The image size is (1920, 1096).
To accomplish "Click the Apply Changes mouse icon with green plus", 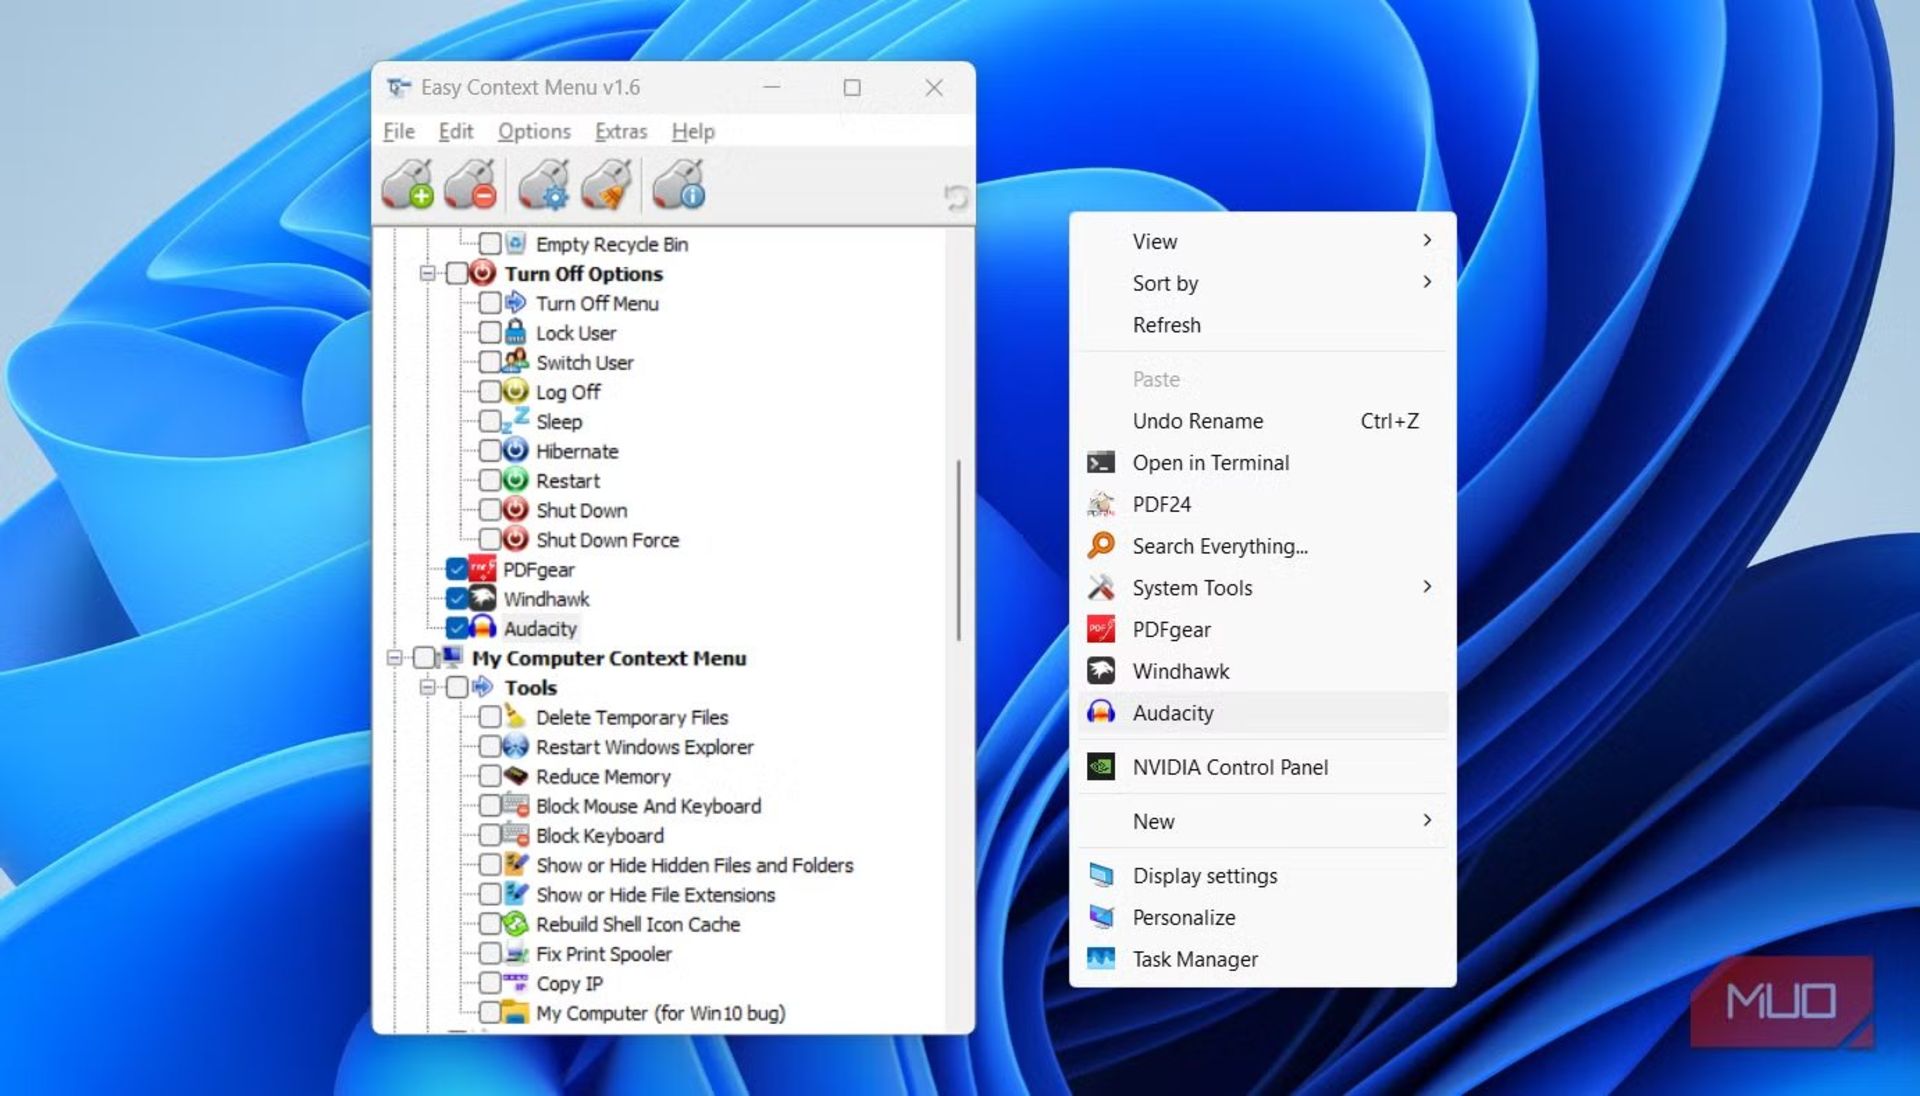I will pos(405,185).
